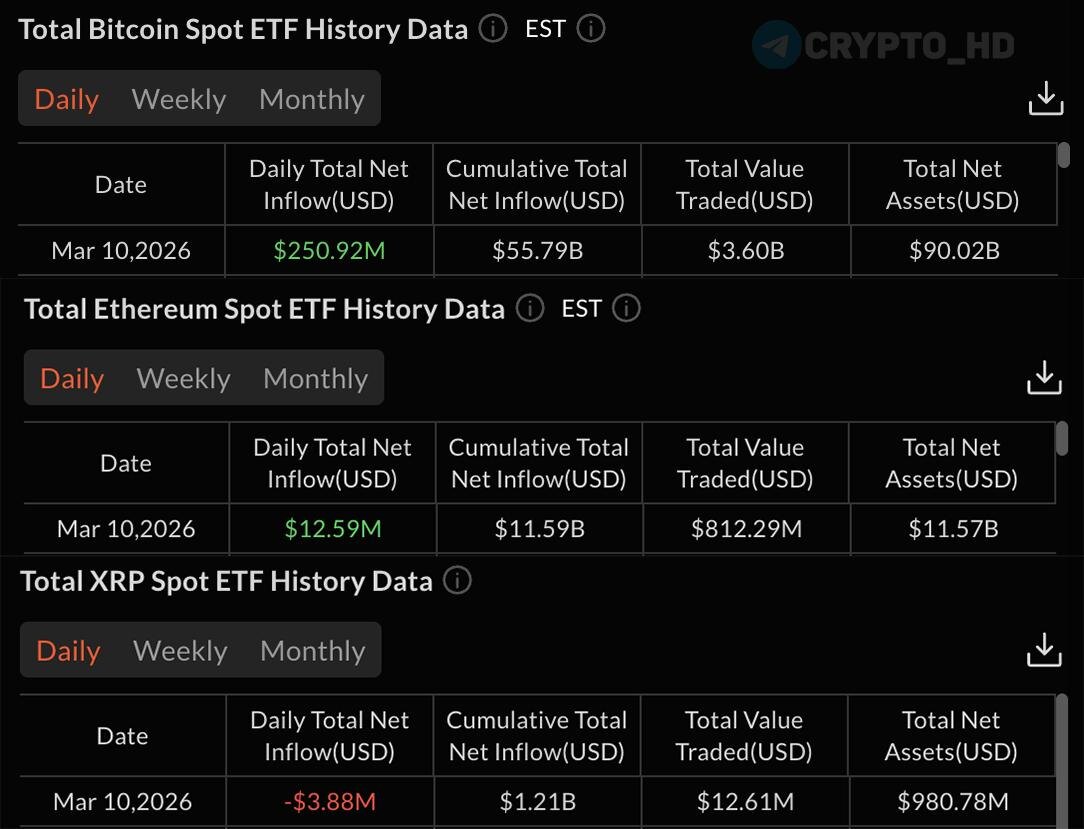Image resolution: width=1084 pixels, height=829 pixels.
Task: Click info icon next to Ethereum EST label
Action: point(626,308)
